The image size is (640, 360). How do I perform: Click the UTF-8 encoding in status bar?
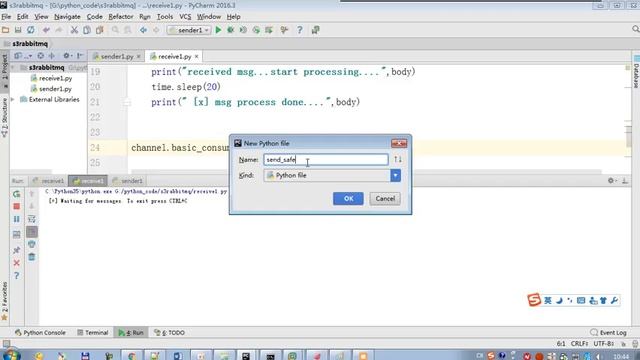604,344
